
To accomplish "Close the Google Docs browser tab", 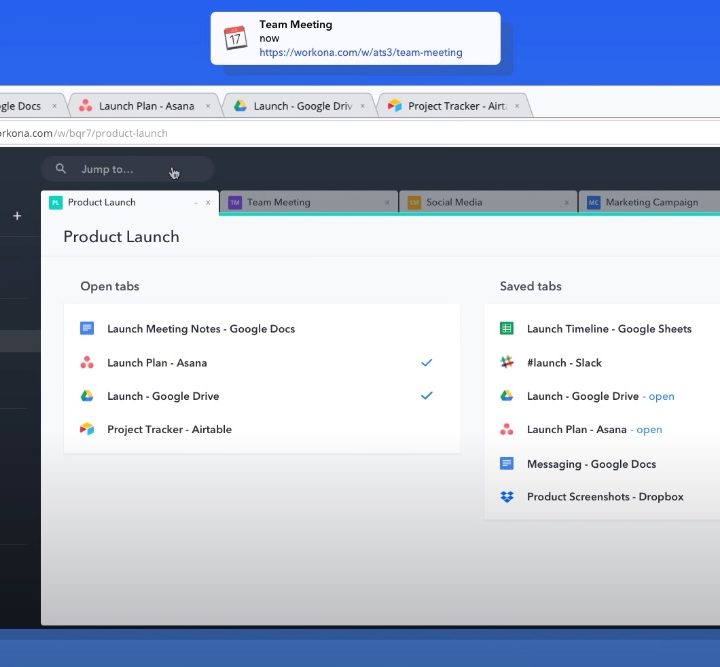I will click(x=54, y=106).
